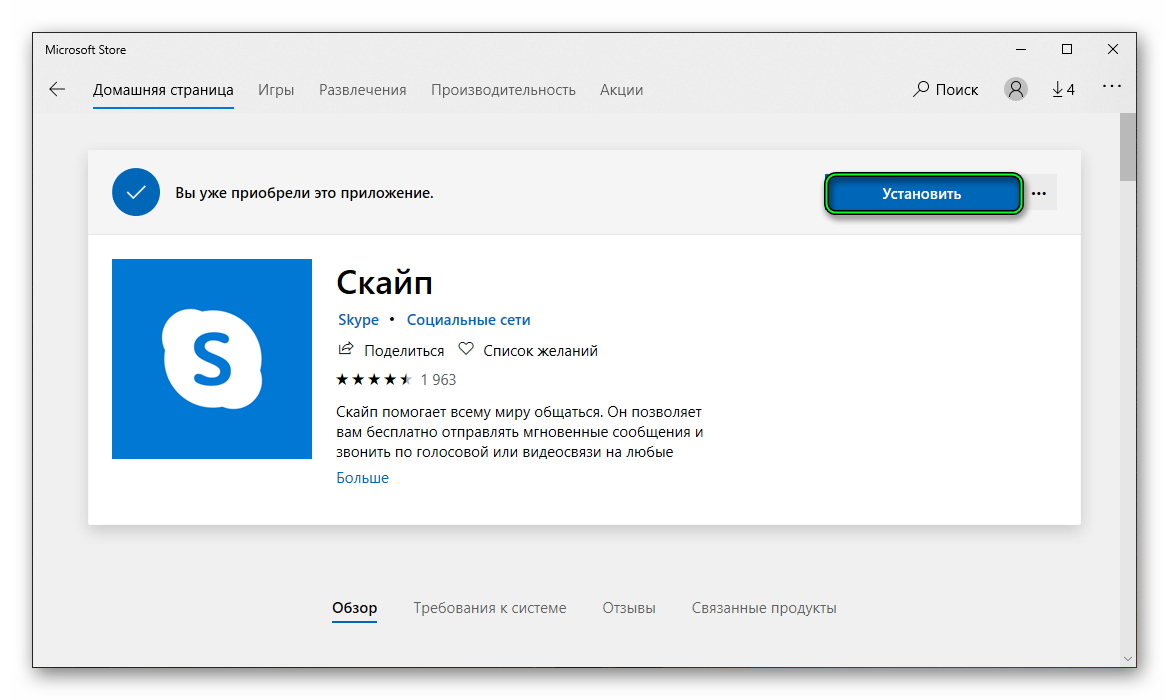Open the Store's top-right ellipsis menu

1112,86
